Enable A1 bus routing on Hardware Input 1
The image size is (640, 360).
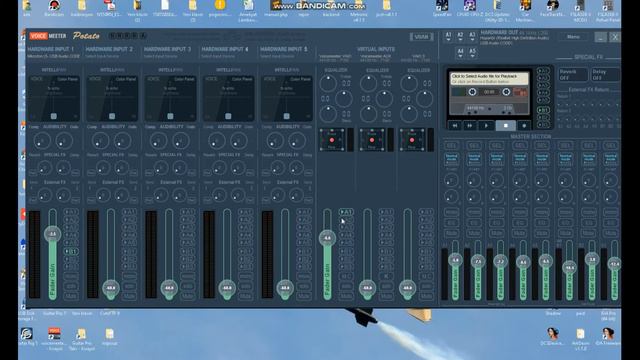point(71,212)
